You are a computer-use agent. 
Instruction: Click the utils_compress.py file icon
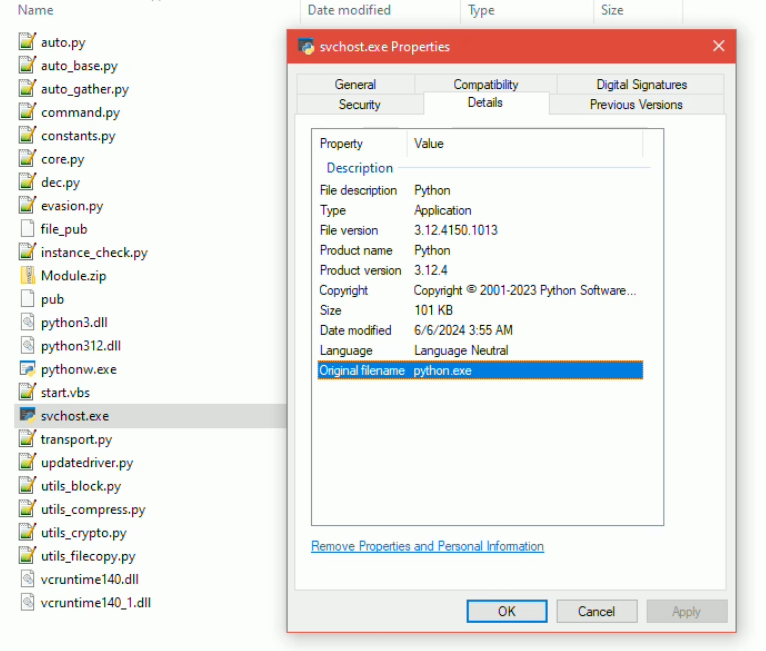[x=27, y=509]
